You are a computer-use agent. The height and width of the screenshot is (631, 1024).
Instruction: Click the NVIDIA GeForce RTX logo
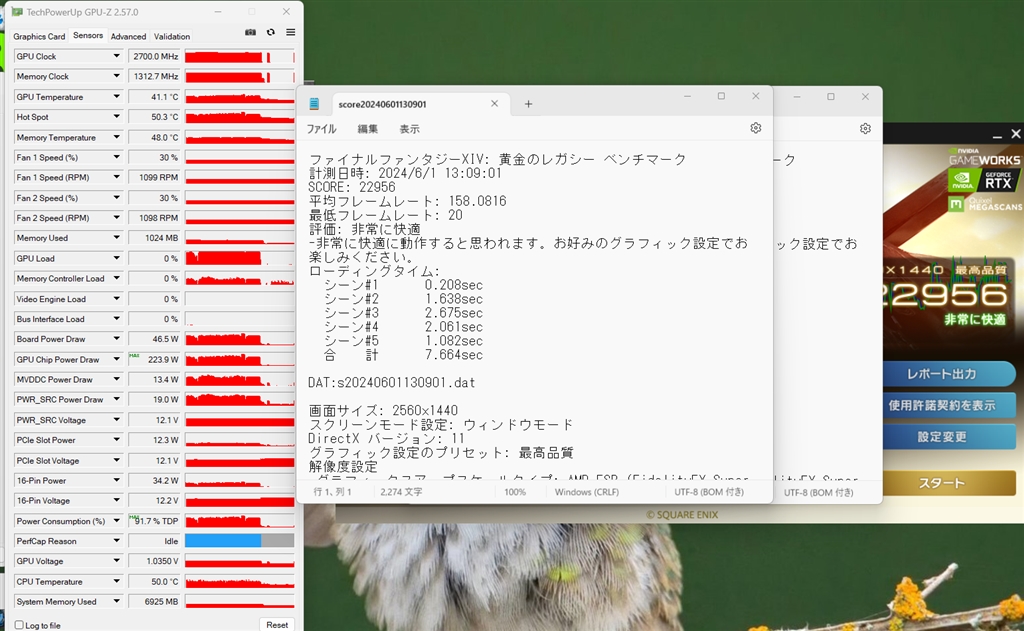tap(984, 180)
